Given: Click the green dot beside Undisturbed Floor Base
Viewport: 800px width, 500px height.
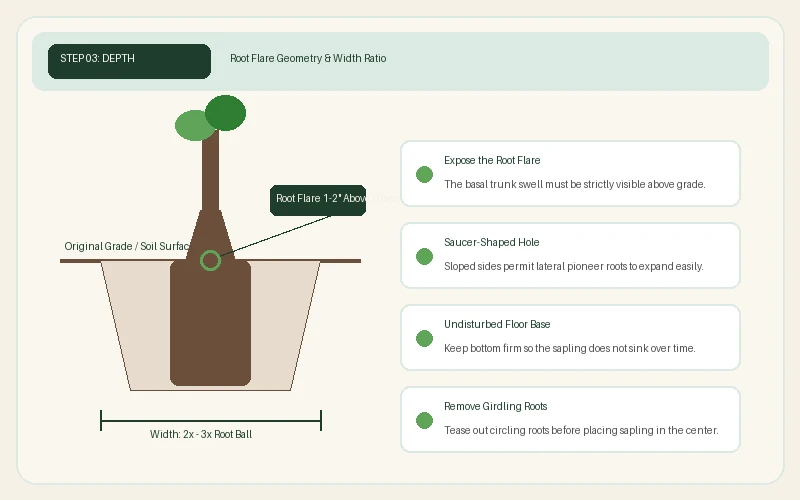Looking at the screenshot, I should point(424,338).
